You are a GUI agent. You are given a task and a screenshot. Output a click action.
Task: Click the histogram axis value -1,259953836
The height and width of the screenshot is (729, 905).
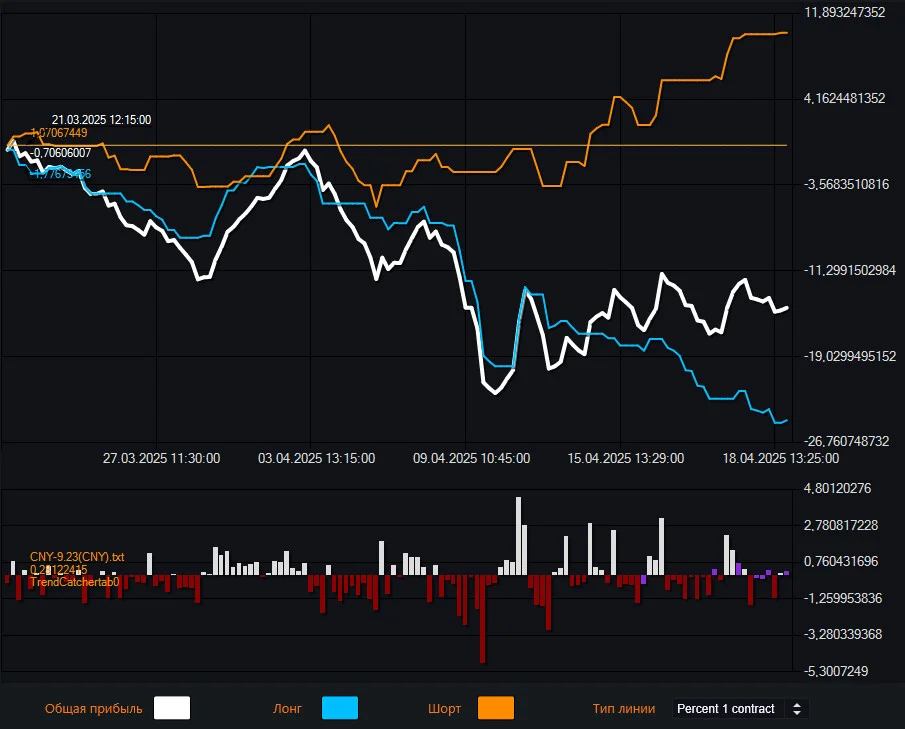[843, 598]
